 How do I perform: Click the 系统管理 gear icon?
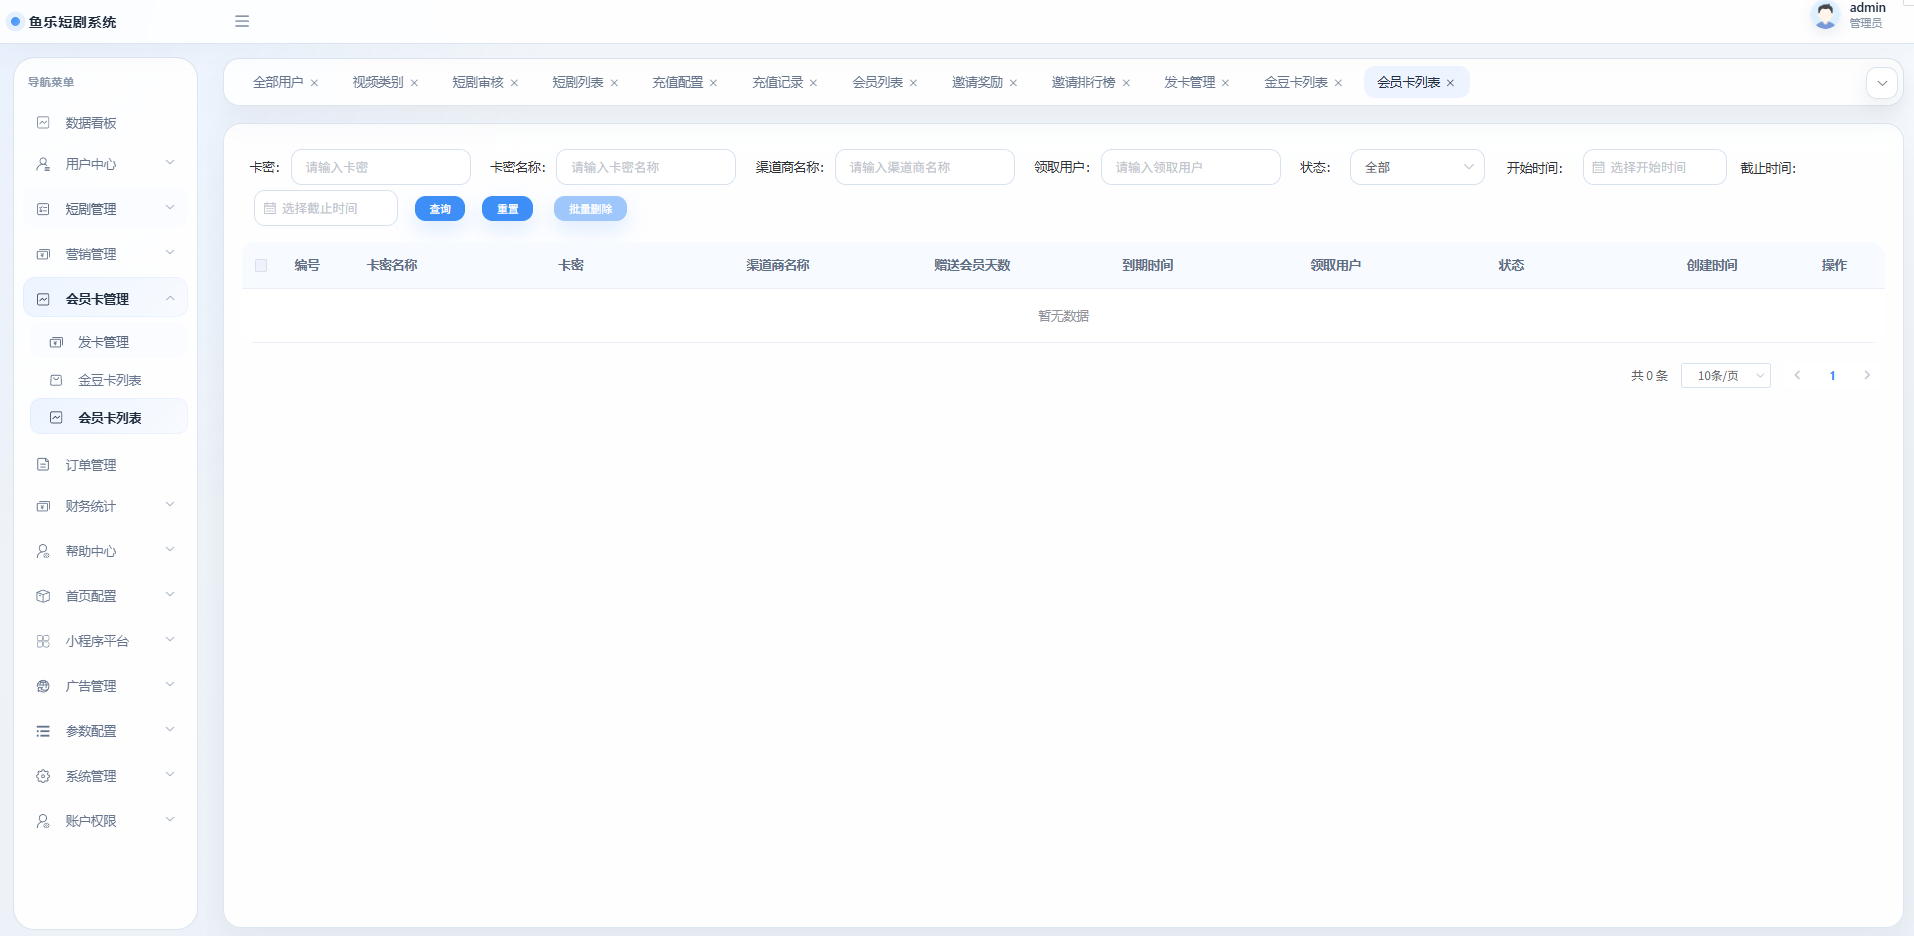tap(43, 776)
